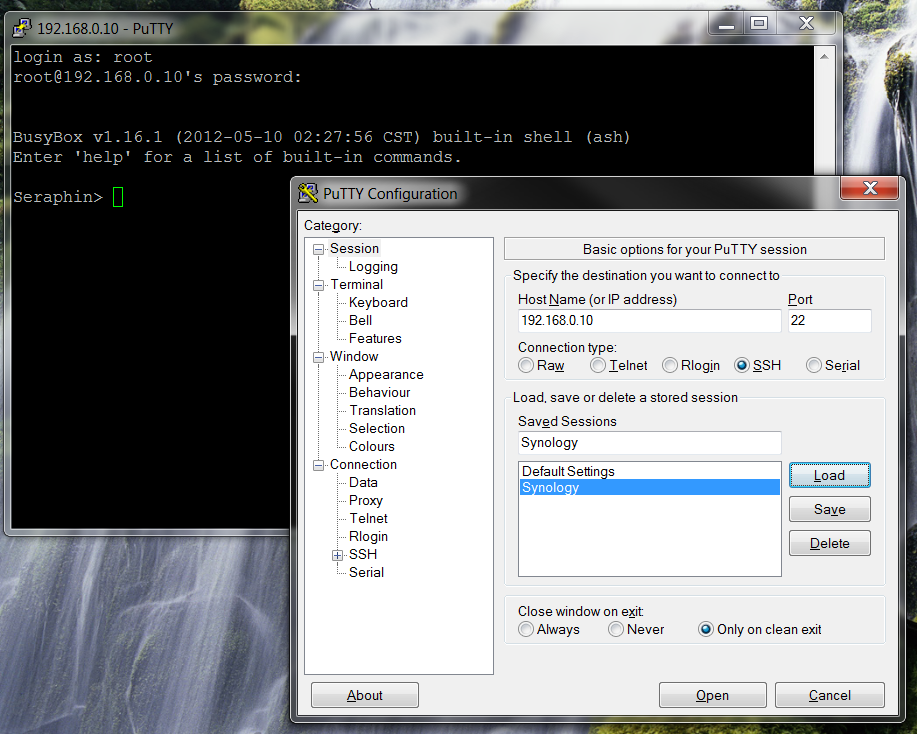Image resolution: width=917 pixels, height=734 pixels.
Task: Cancel the PuTTY Configuration dialog
Action: 829,695
